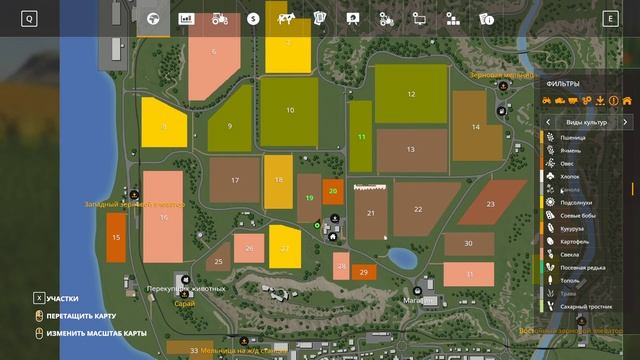Toggle the exclamation mark map filter
The width and height of the screenshot is (640, 360).
pyautogui.click(x=613, y=100)
